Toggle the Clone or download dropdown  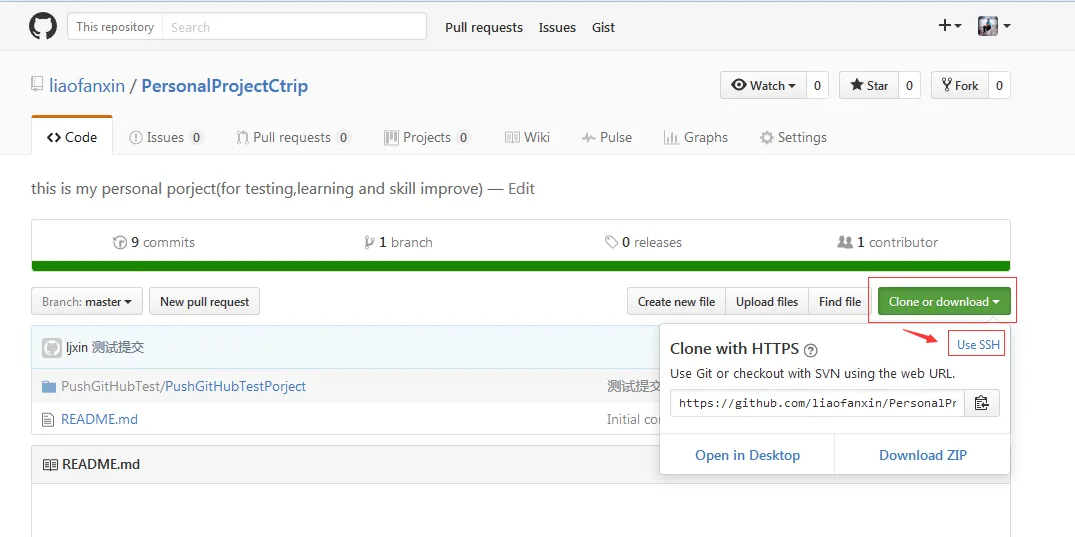(944, 302)
